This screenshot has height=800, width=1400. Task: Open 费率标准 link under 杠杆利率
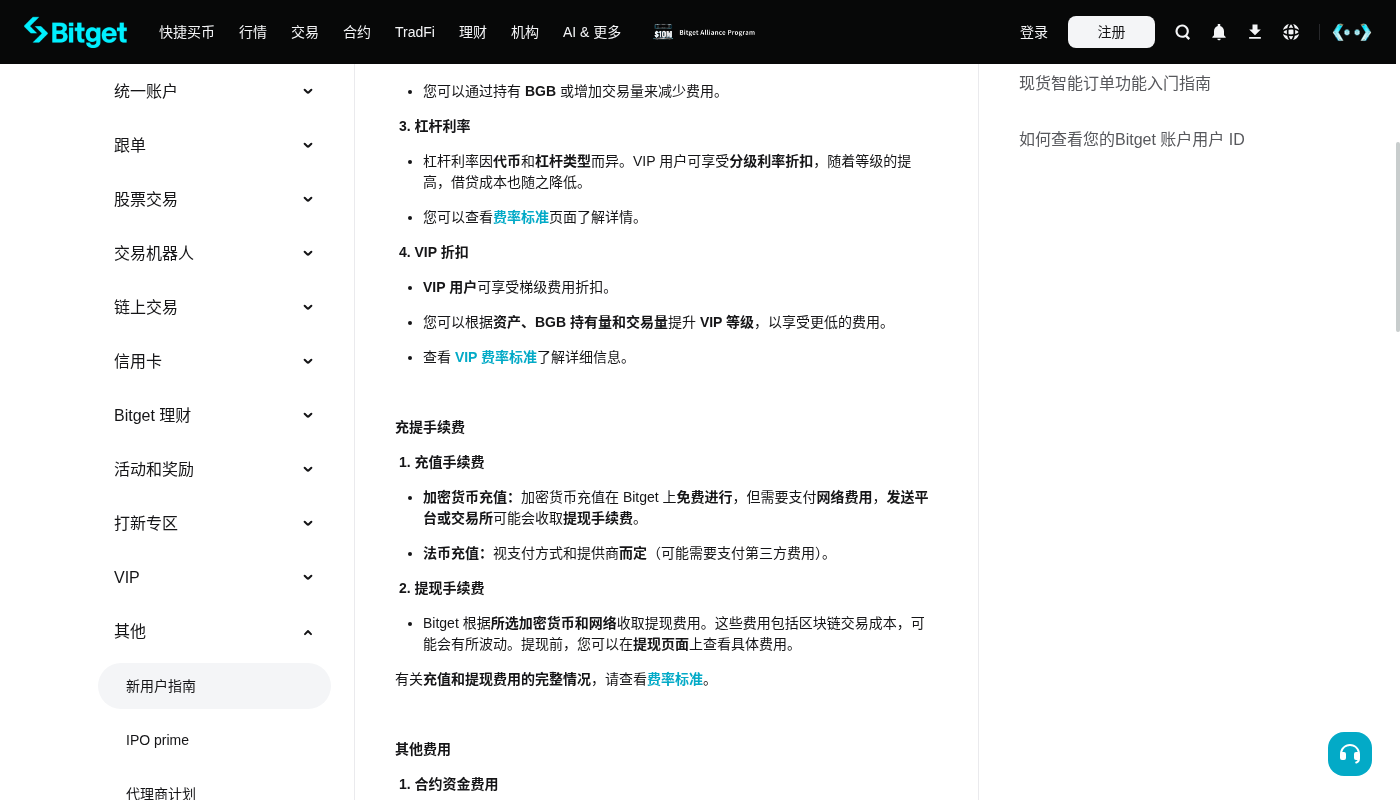(521, 217)
